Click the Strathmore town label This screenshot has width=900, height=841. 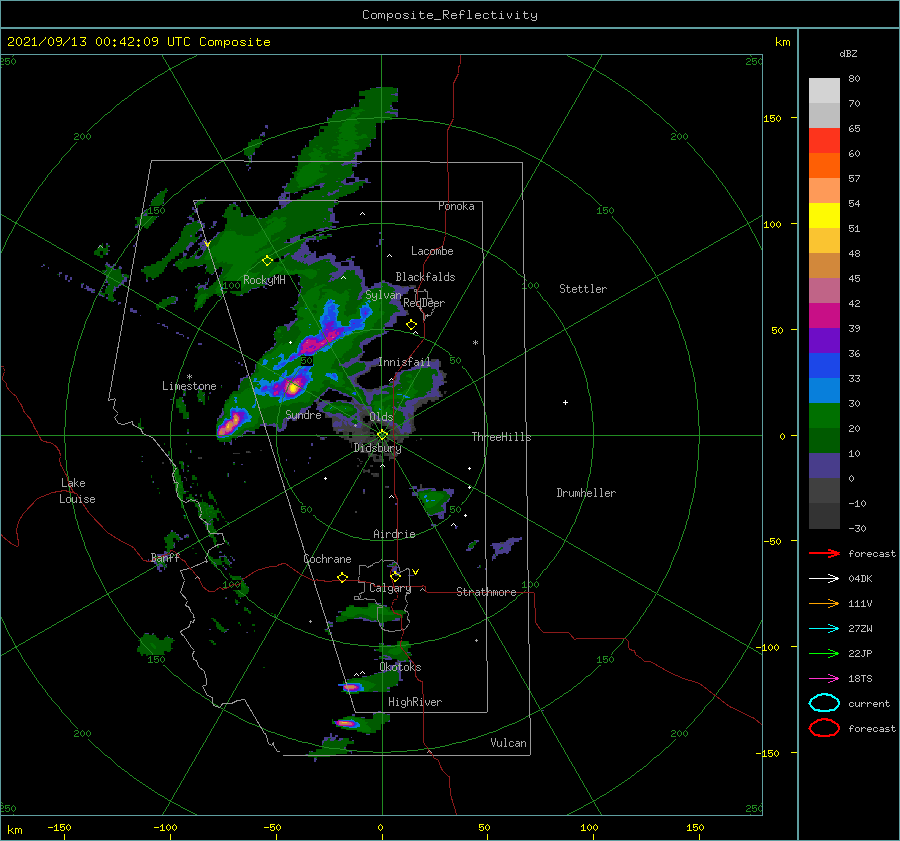(486, 592)
